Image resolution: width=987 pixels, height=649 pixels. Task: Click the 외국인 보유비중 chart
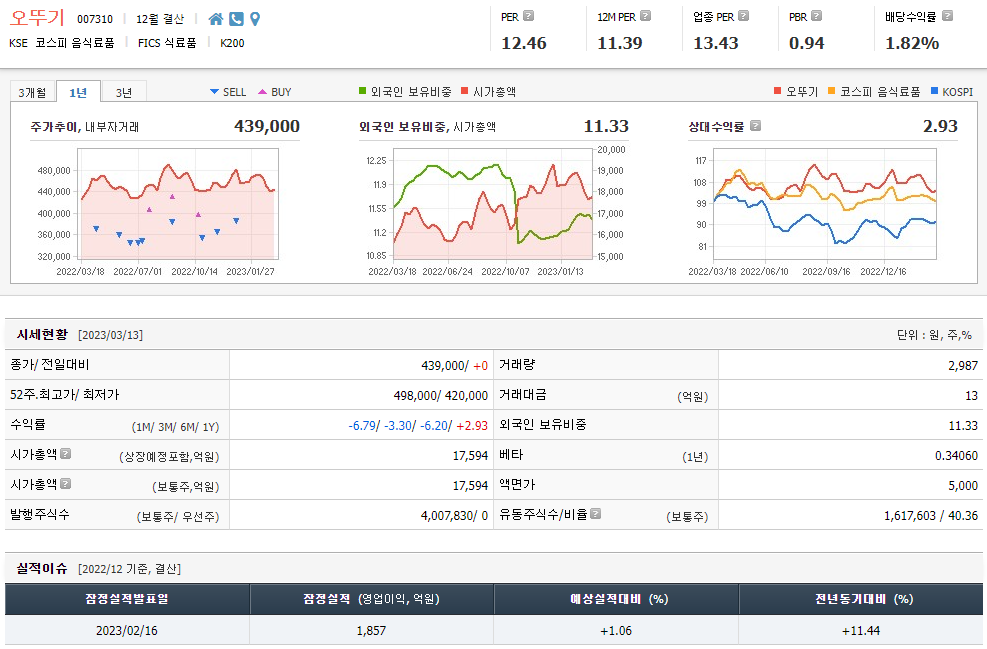[x=493, y=204]
